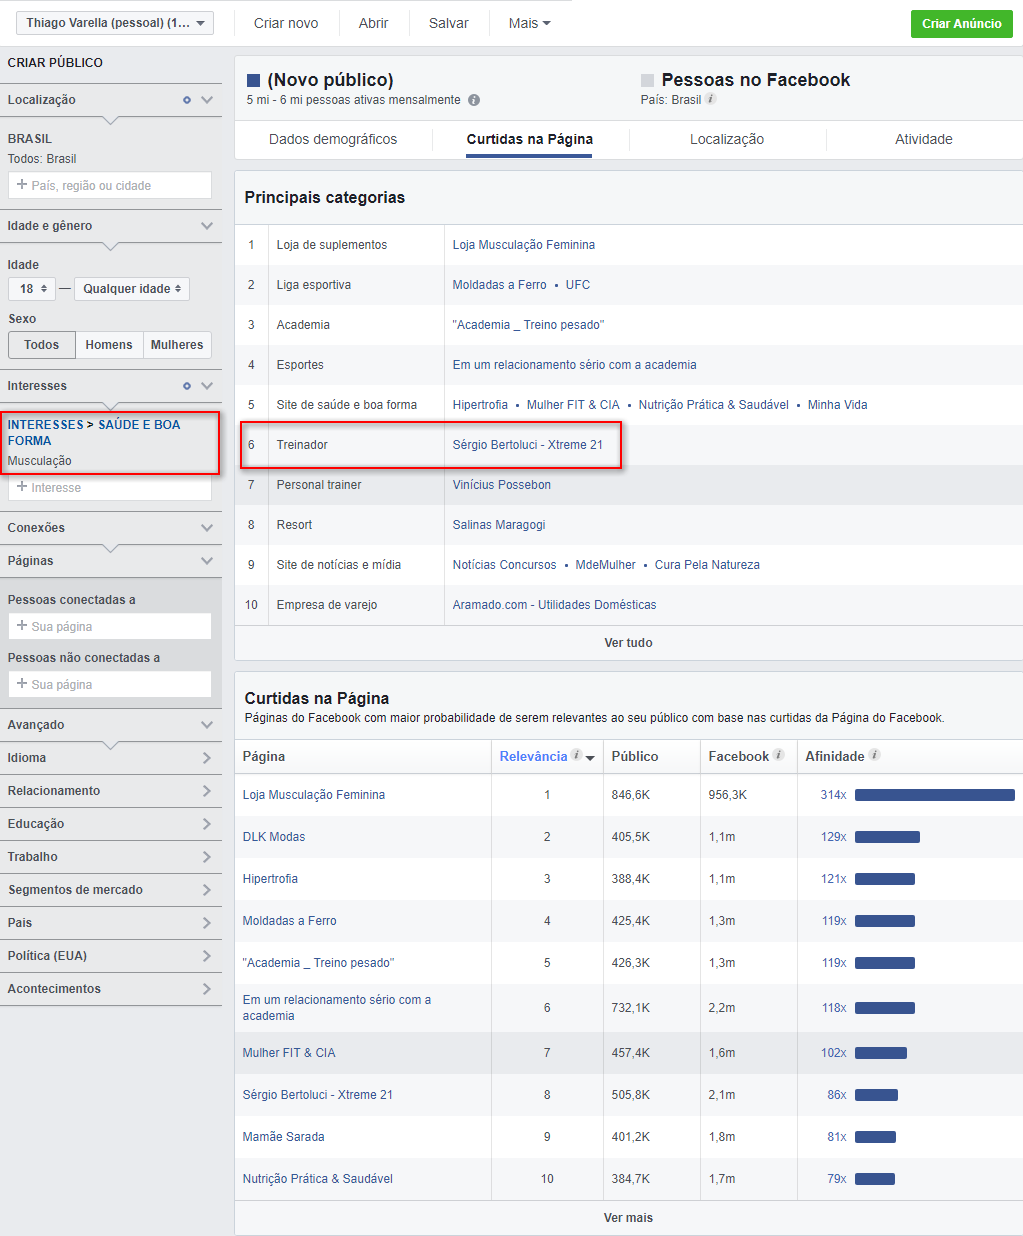Image resolution: width=1023 pixels, height=1236 pixels.
Task: Click sort arrow next to Relevância header
Action: [590, 758]
